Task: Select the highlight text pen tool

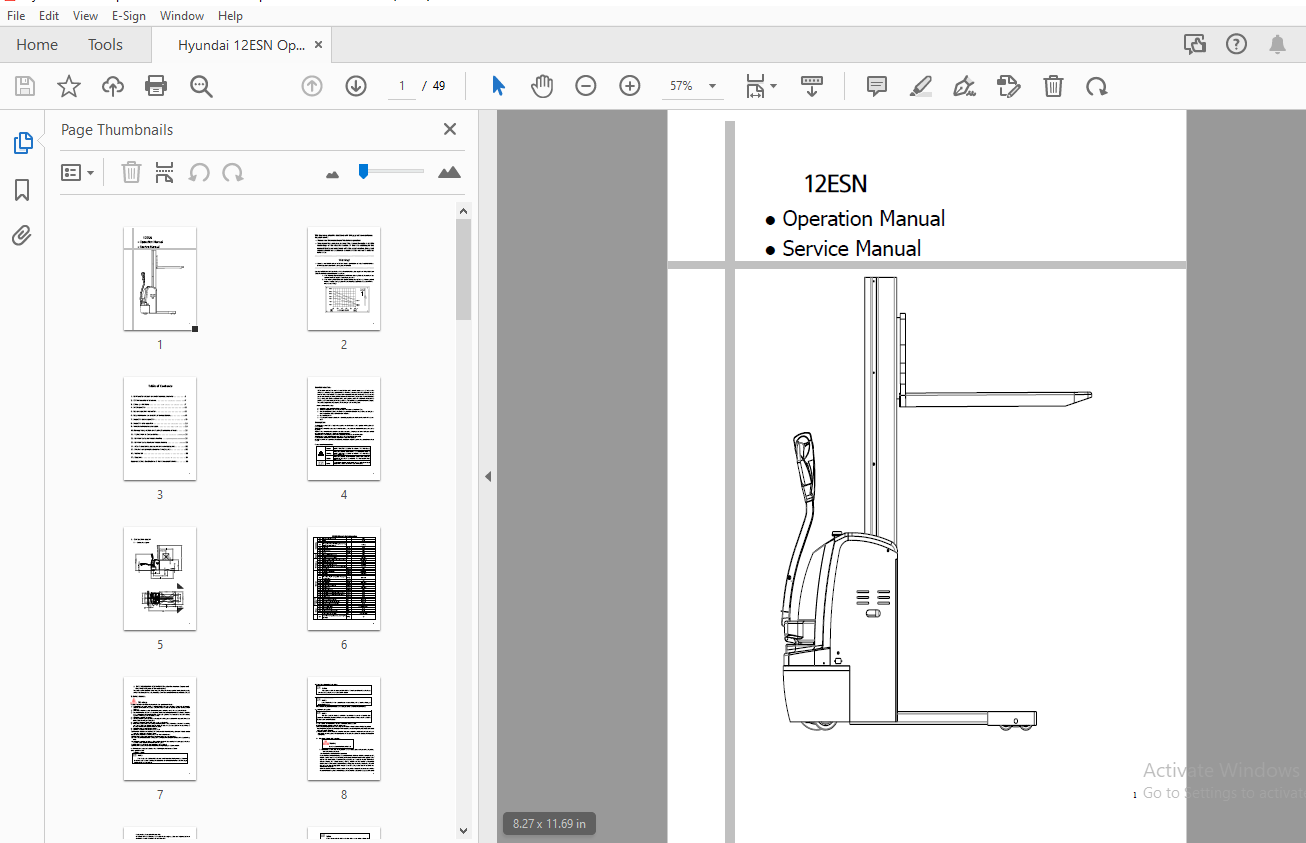Action: (921, 86)
